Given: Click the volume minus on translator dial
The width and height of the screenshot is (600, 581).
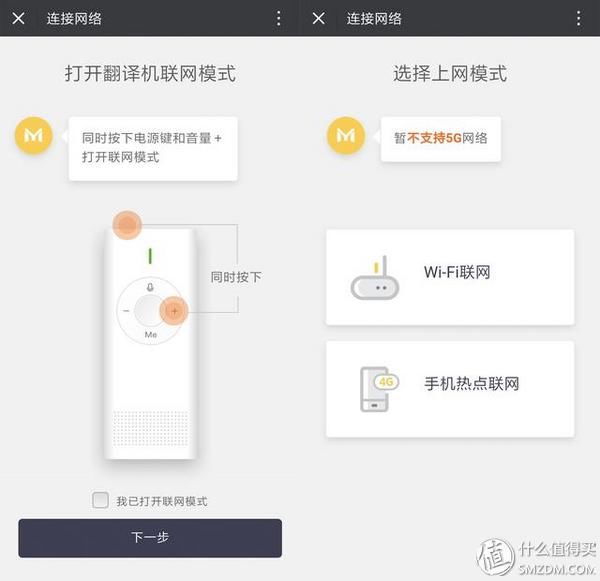Looking at the screenshot, I should tap(126, 311).
